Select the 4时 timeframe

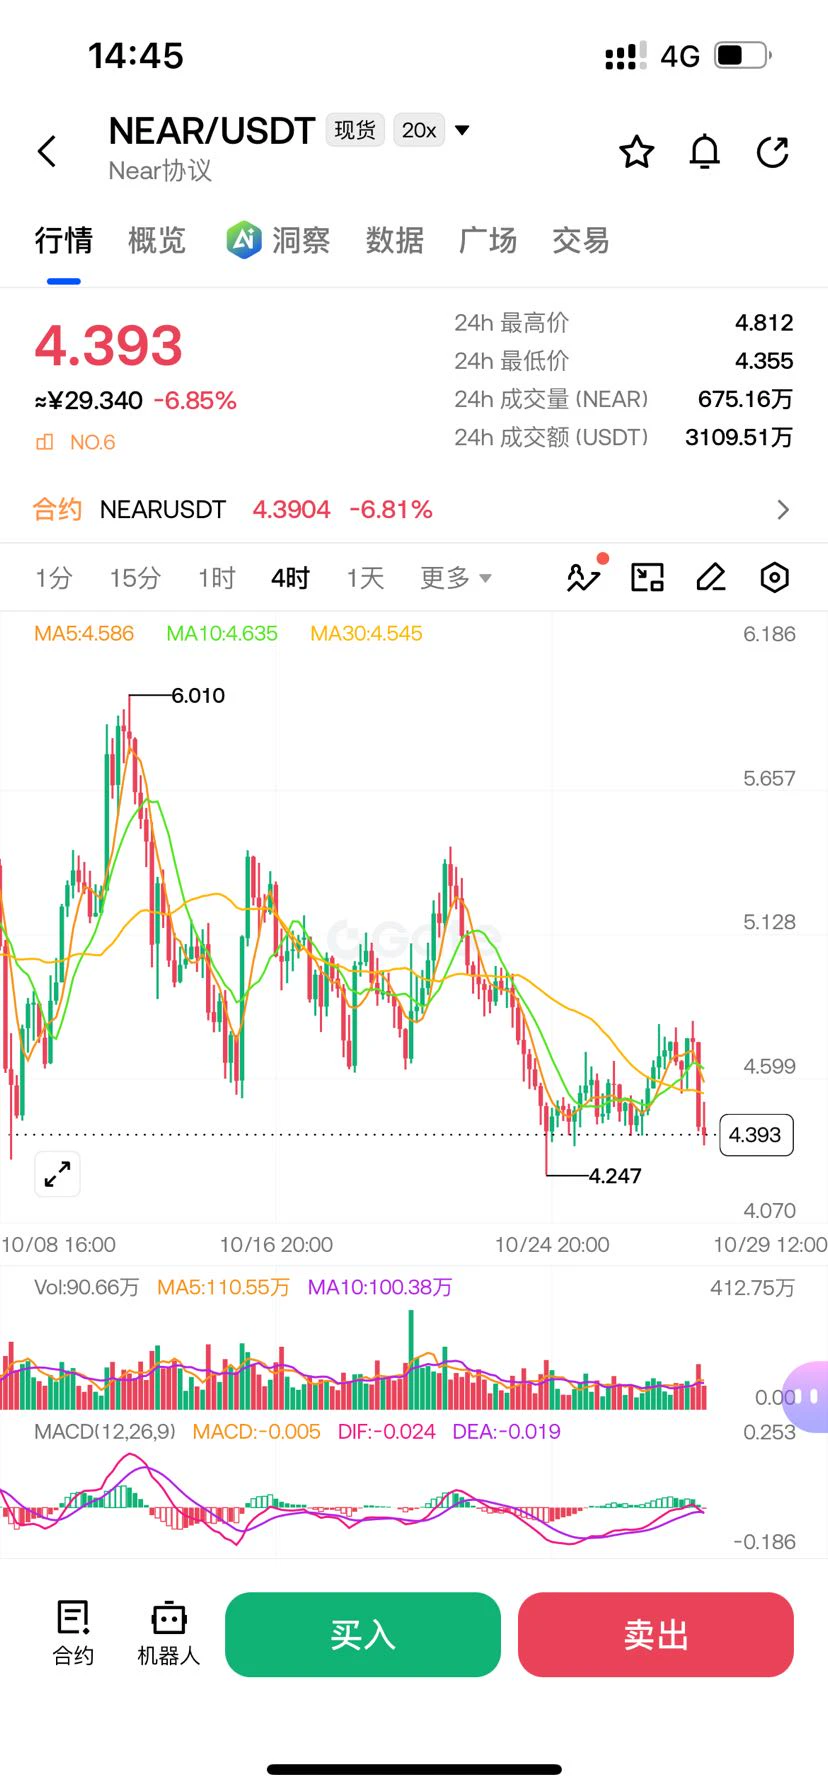[x=290, y=578]
